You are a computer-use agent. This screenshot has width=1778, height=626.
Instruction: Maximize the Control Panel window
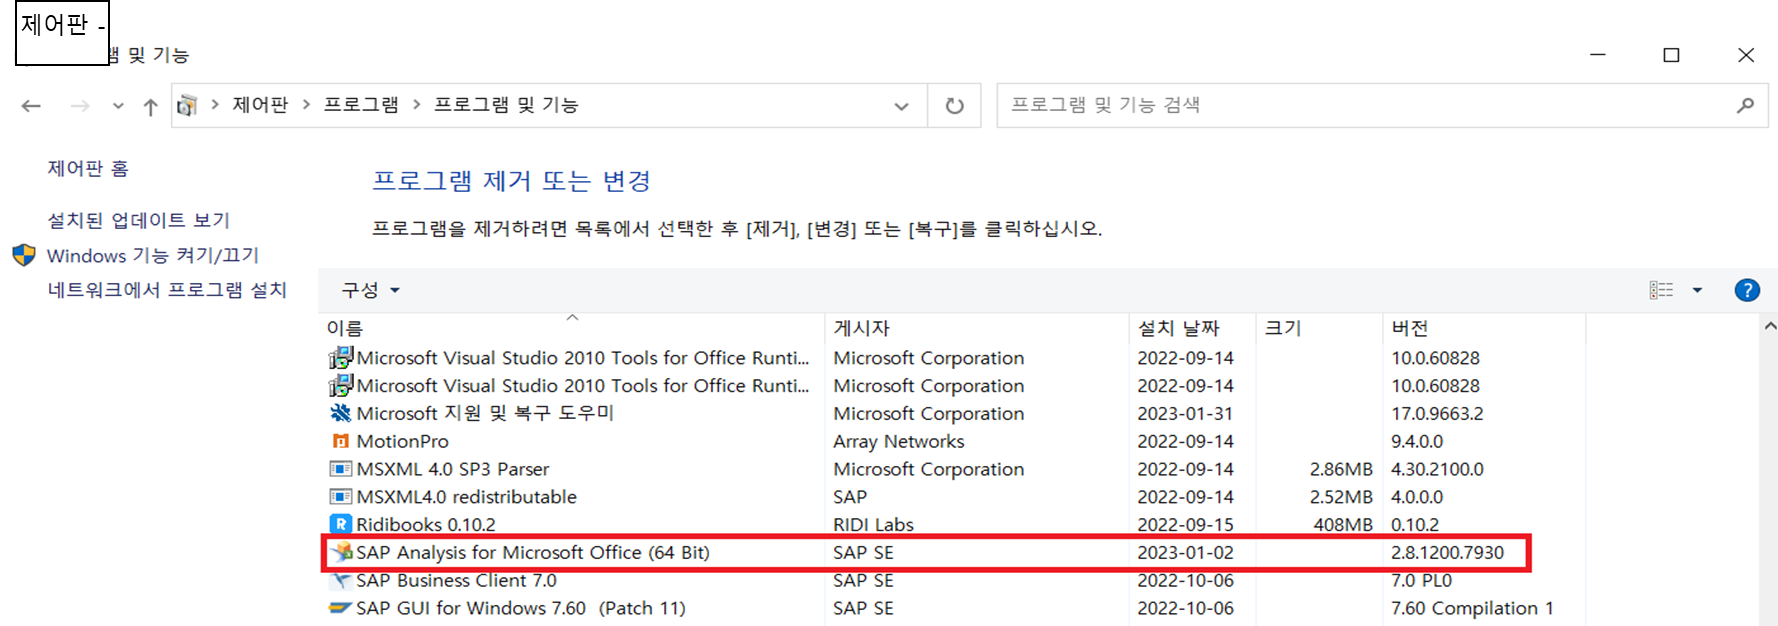1671,55
